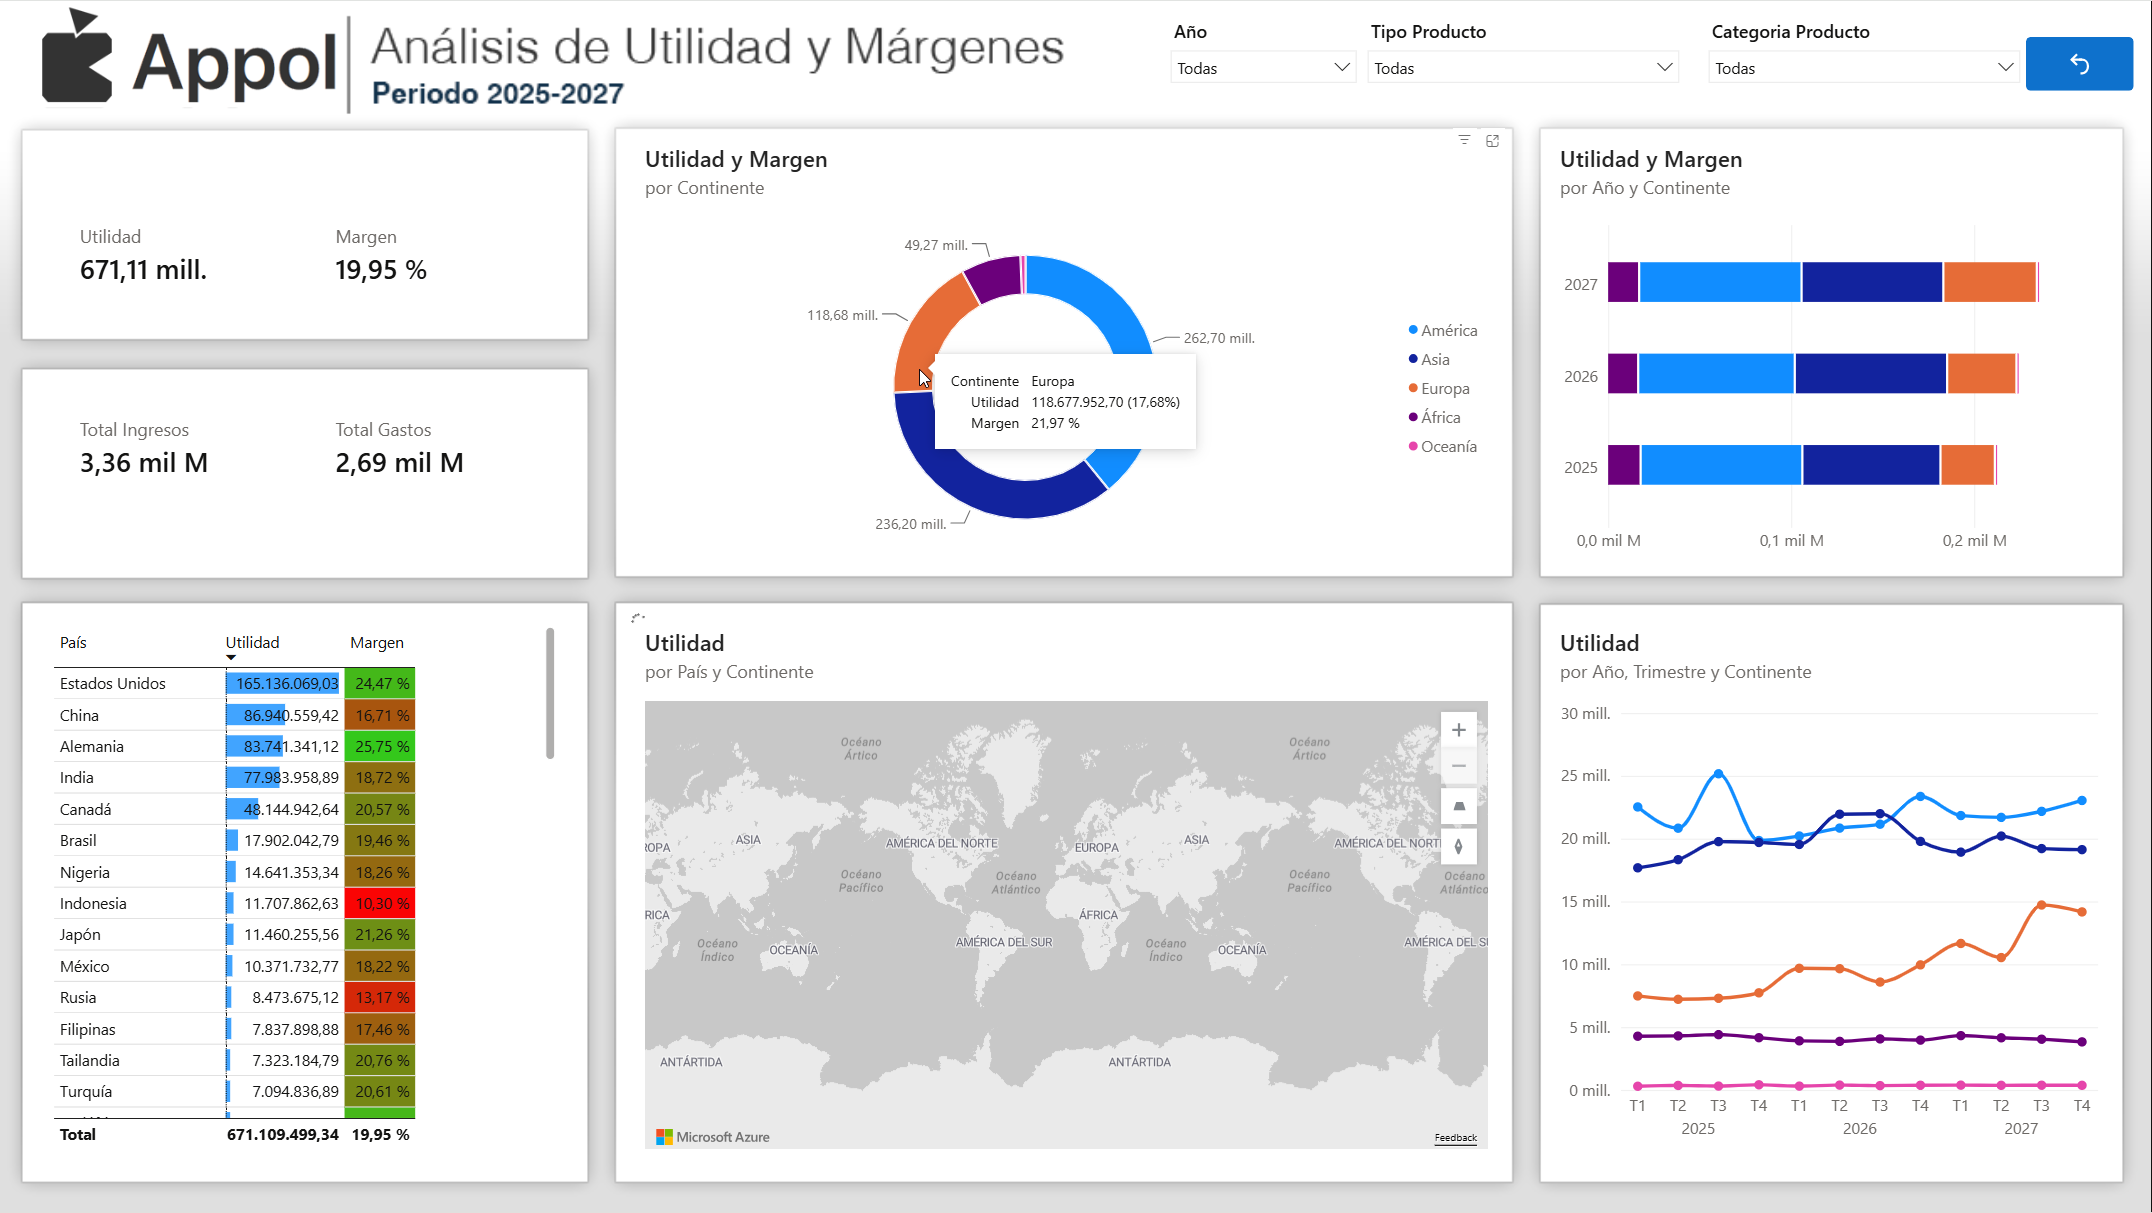Click the 262,70 mill. donut label
The image size is (2152, 1213).
[1219, 338]
